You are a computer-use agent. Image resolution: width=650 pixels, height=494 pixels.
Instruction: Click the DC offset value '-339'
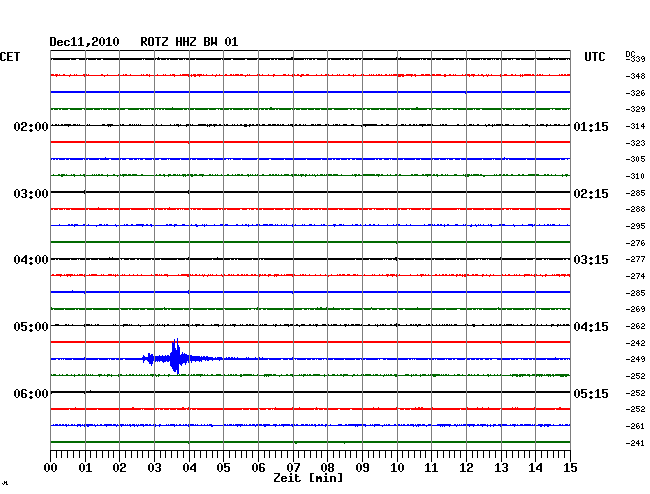coord(635,59)
